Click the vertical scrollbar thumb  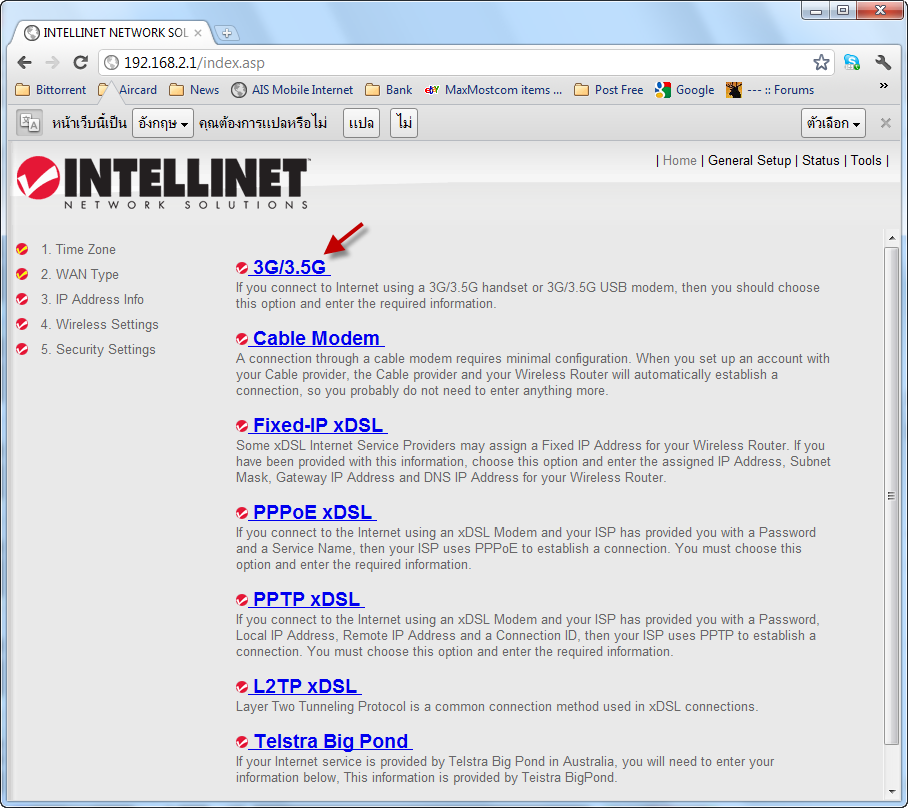[892, 496]
